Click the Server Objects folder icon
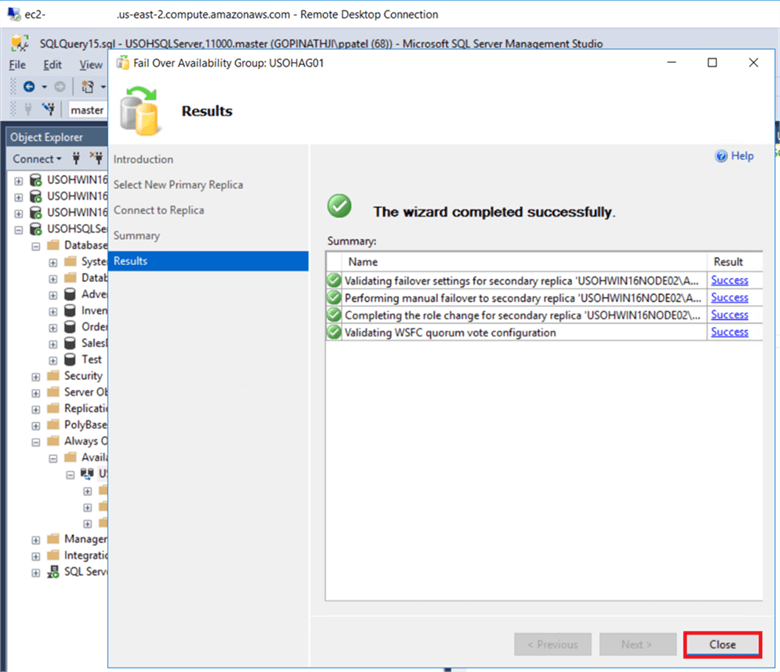Screen dimensions: 780x672 [x=53, y=392]
